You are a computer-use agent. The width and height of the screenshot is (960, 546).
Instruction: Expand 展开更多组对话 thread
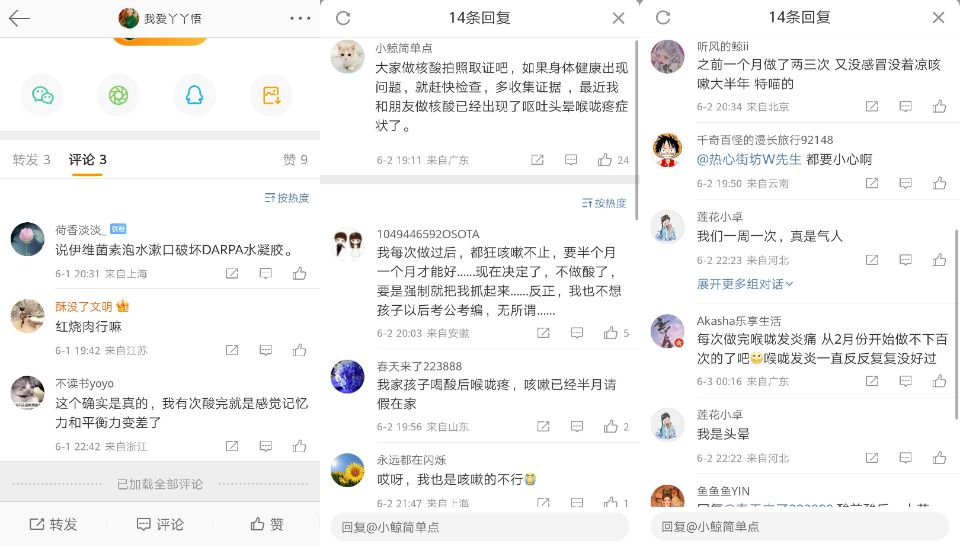744,284
